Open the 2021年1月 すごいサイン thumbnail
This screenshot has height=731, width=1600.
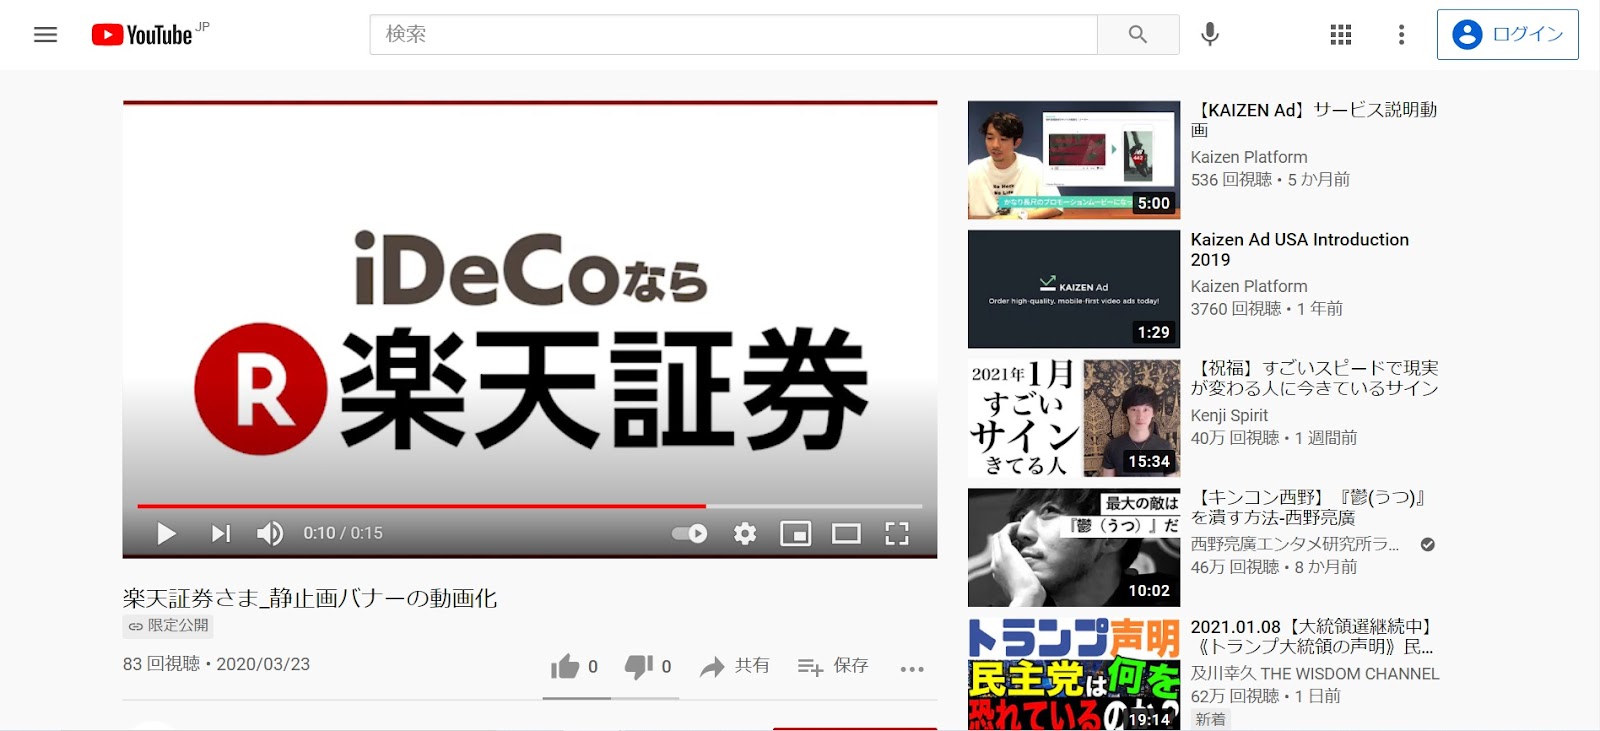point(1074,418)
